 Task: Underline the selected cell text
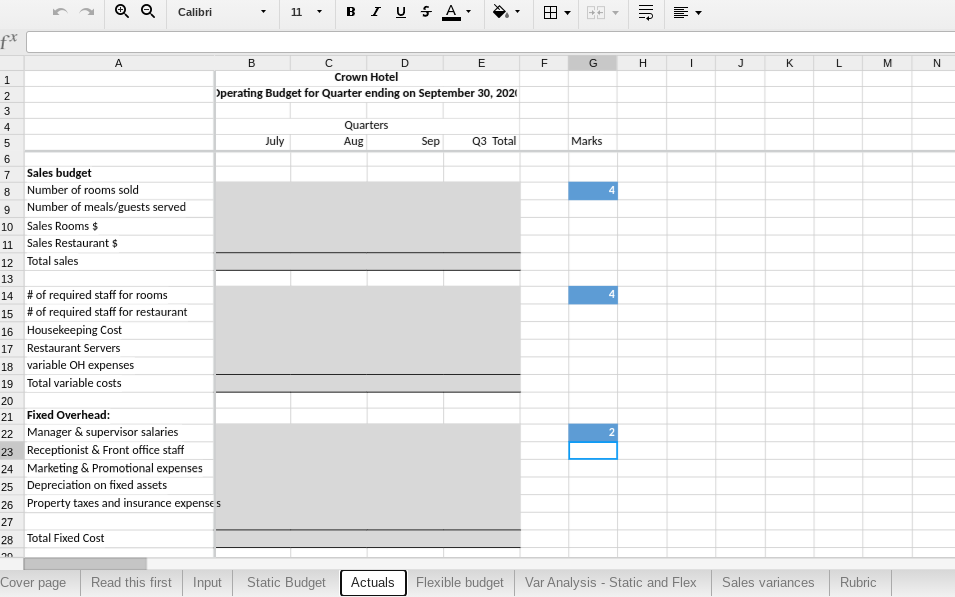tap(399, 12)
